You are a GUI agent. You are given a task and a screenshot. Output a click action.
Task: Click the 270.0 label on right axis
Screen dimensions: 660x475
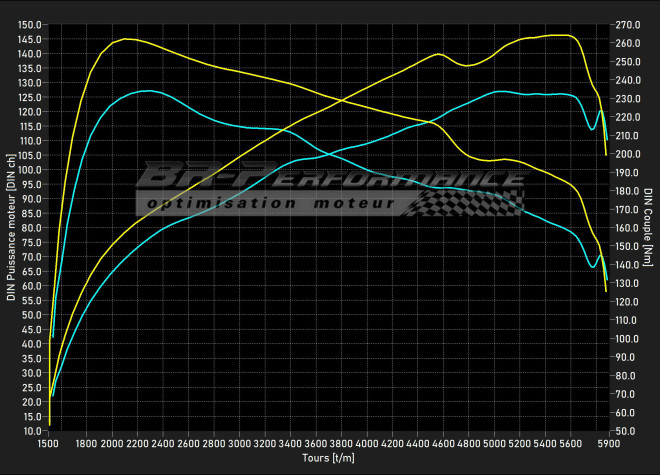pyautogui.click(x=627, y=25)
